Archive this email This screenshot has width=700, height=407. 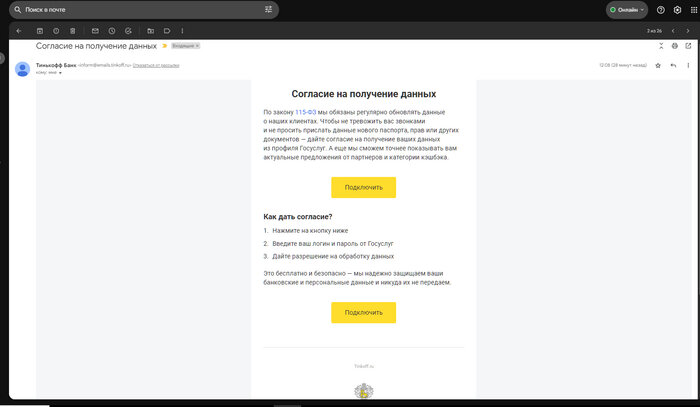[40, 31]
